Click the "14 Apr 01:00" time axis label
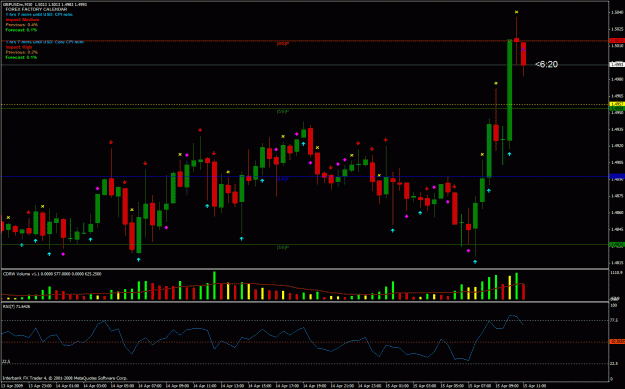Screen dimensions: 625x389 point(67,386)
